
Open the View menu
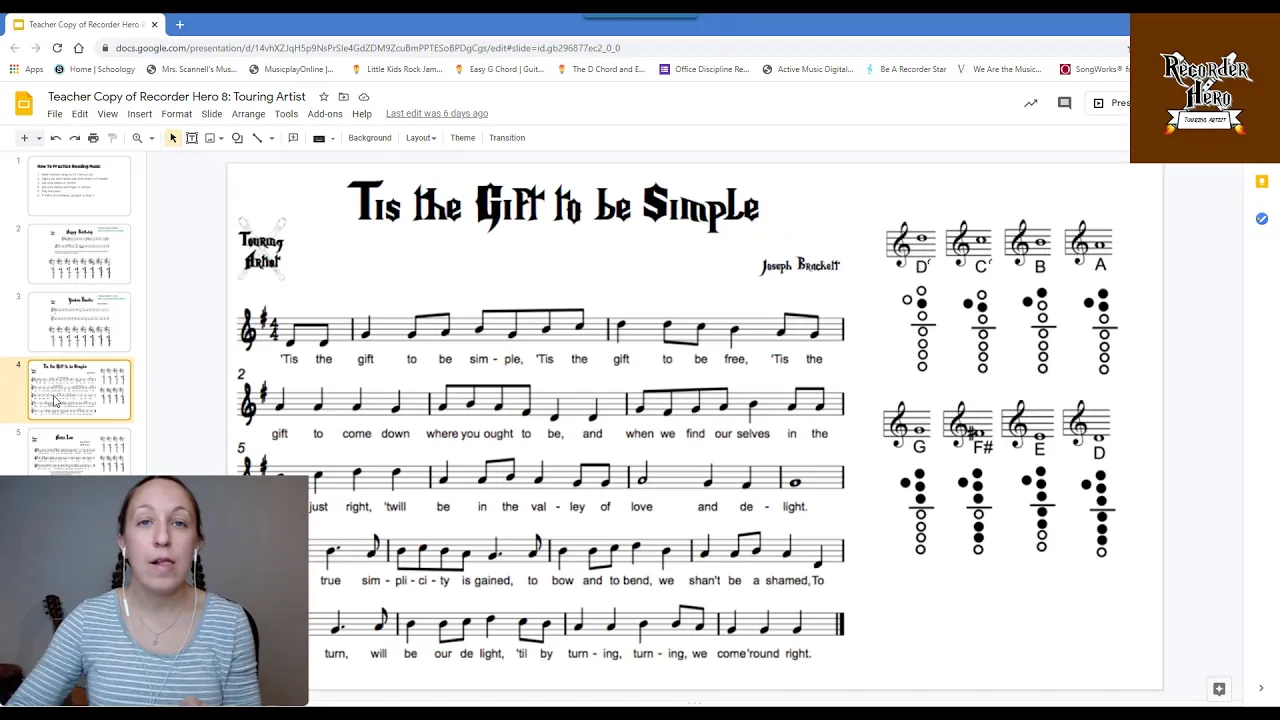(107, 114)
